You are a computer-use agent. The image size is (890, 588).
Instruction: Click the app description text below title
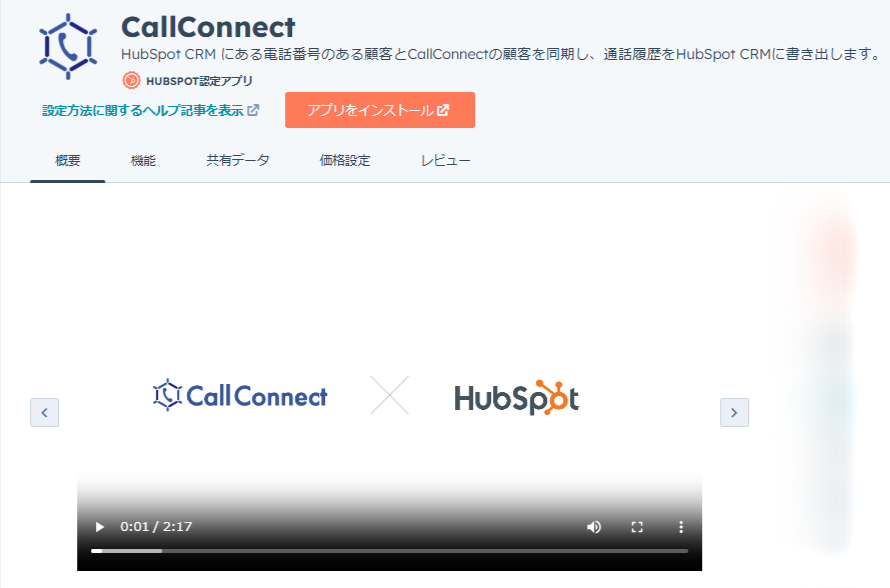pos(501,54)
